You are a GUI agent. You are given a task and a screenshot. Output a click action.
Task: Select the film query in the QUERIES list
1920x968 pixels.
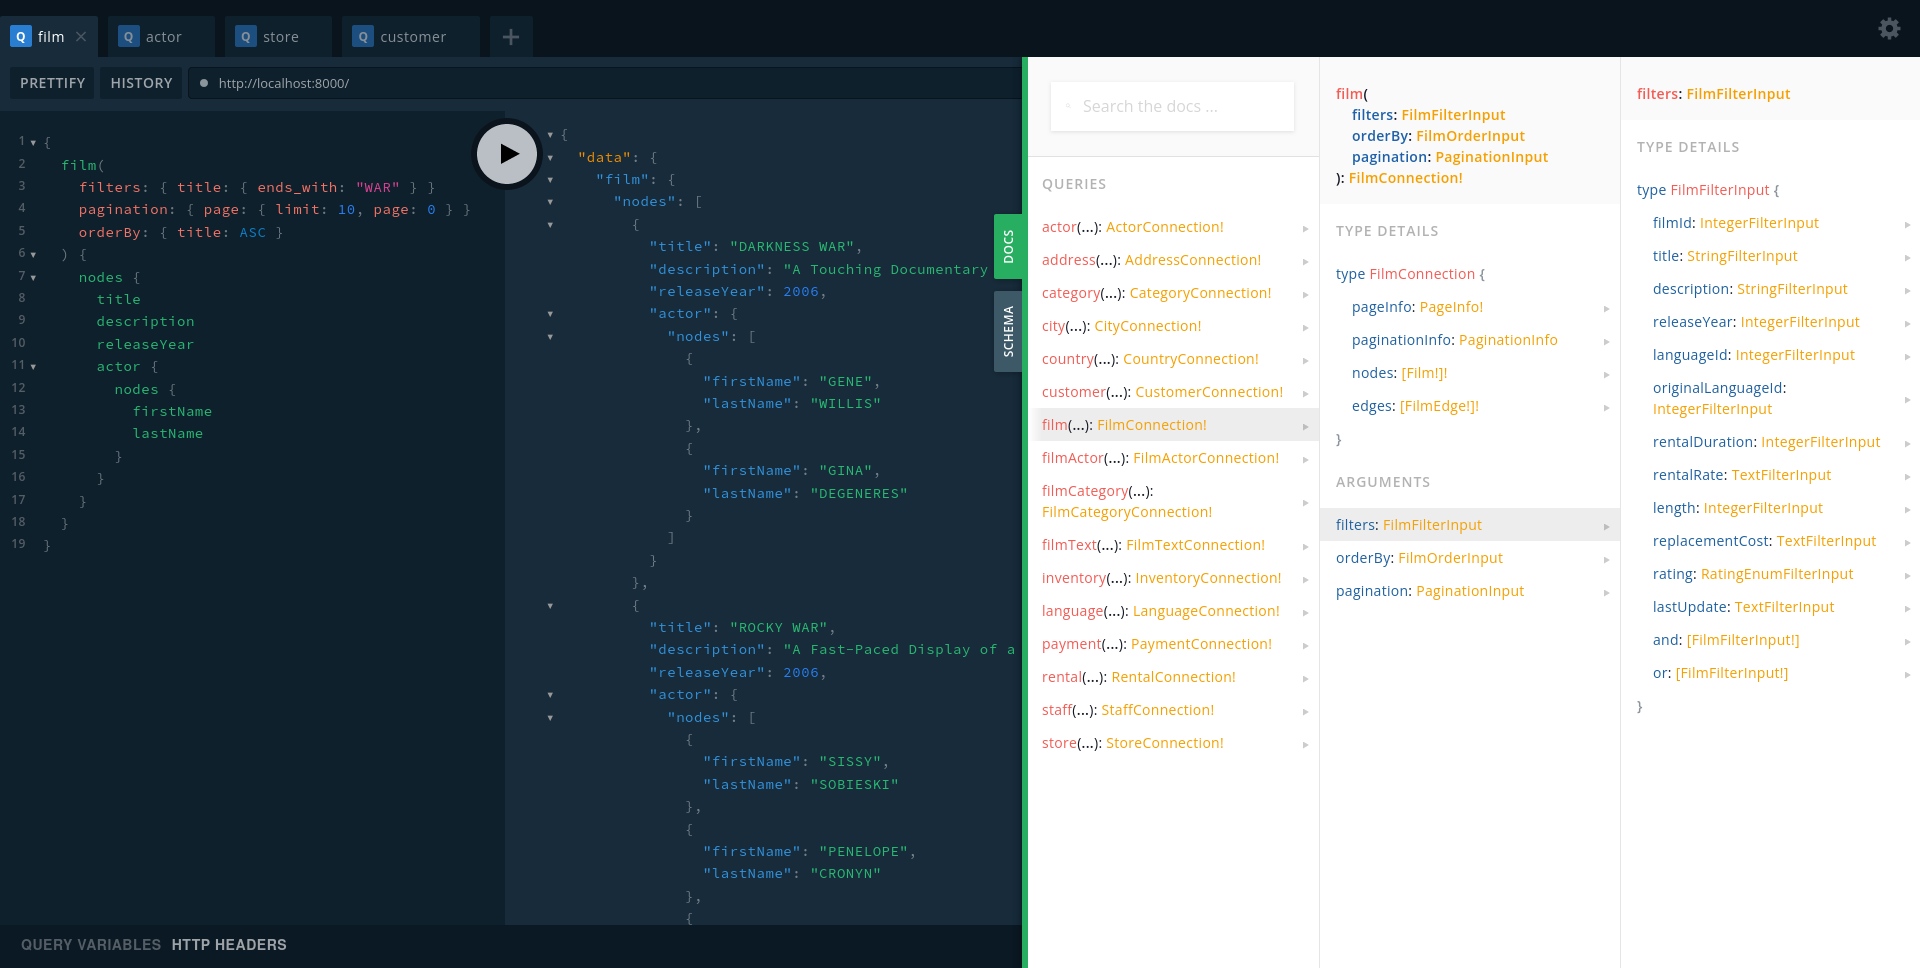coord(1055,424)
